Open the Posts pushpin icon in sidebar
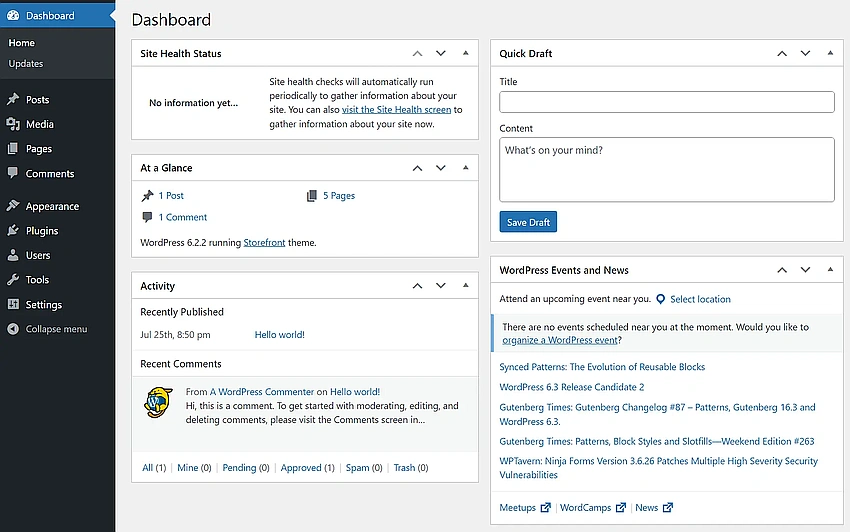This screenshot has width=850, height=532. (13, 99)
